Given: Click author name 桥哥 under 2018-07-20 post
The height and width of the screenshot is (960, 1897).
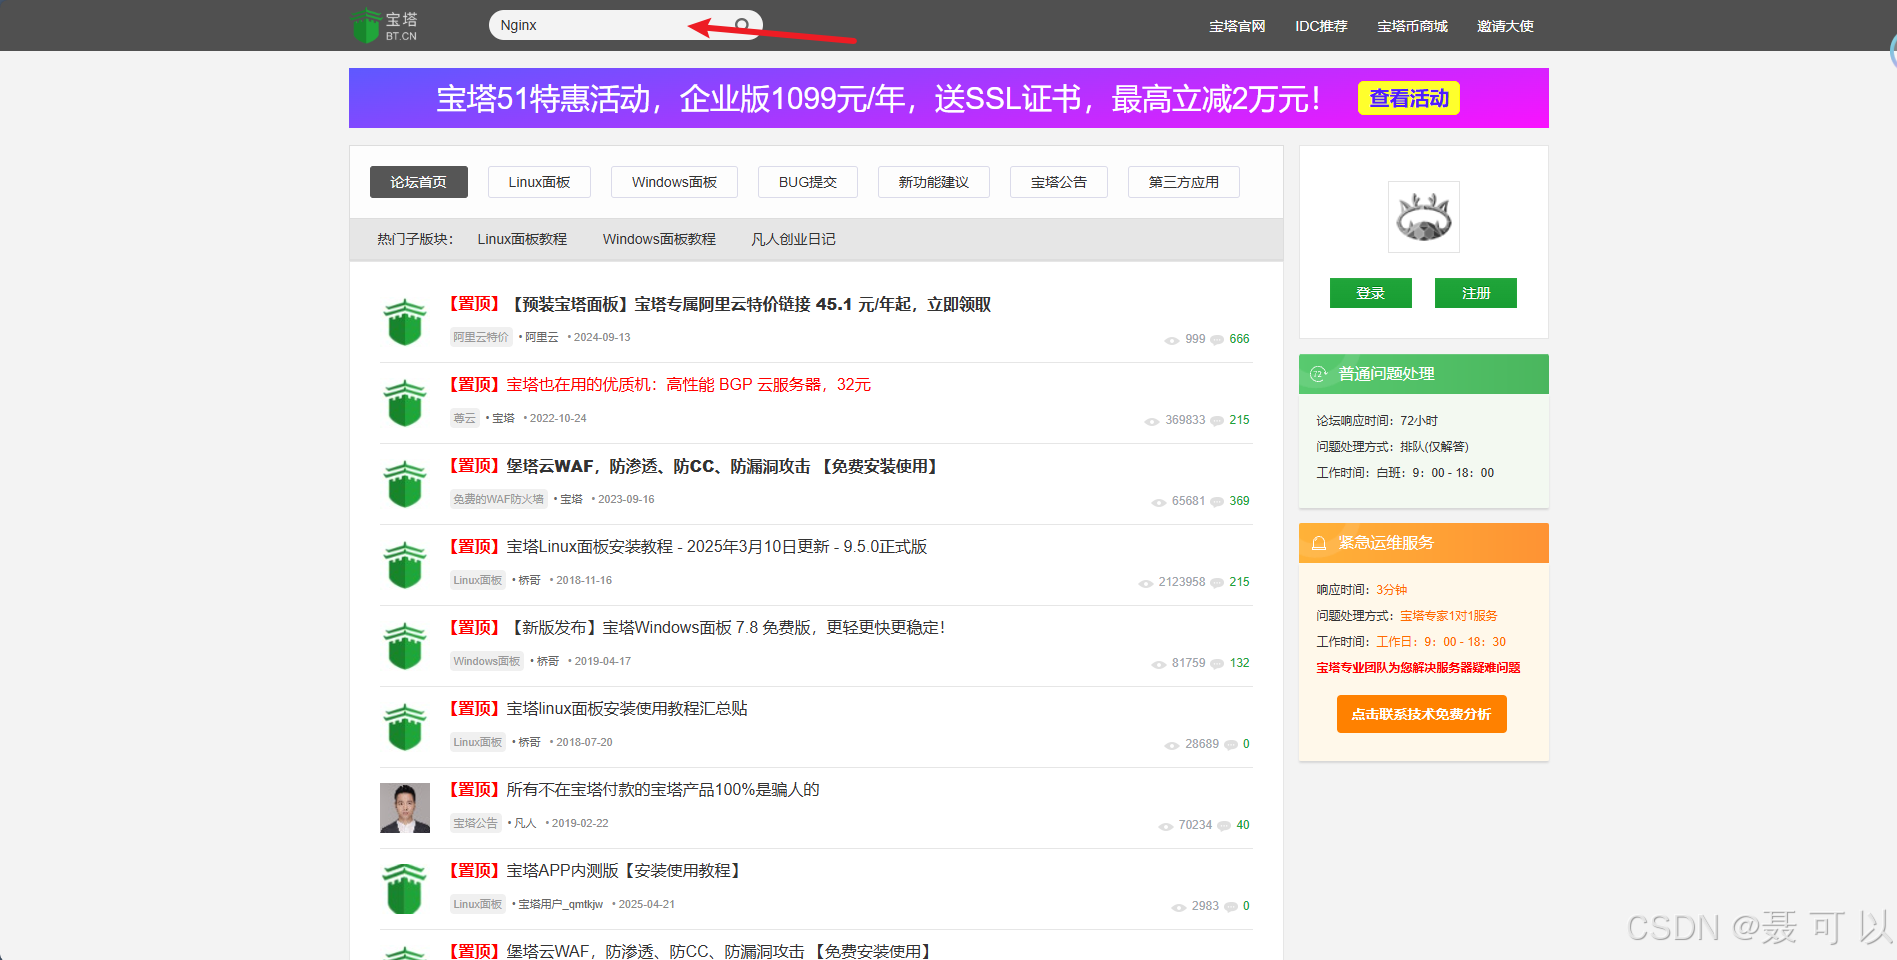Looking at the screenshot, I should click(x=530, y=742).
